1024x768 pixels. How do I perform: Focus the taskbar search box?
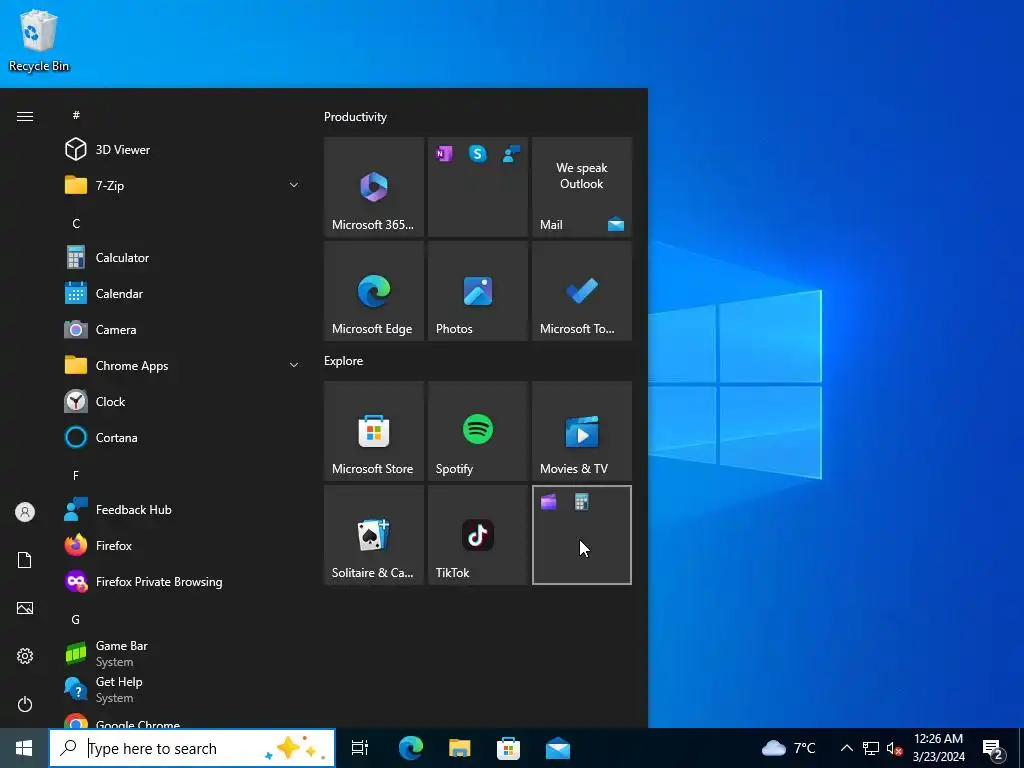click(x=192, y=748)
